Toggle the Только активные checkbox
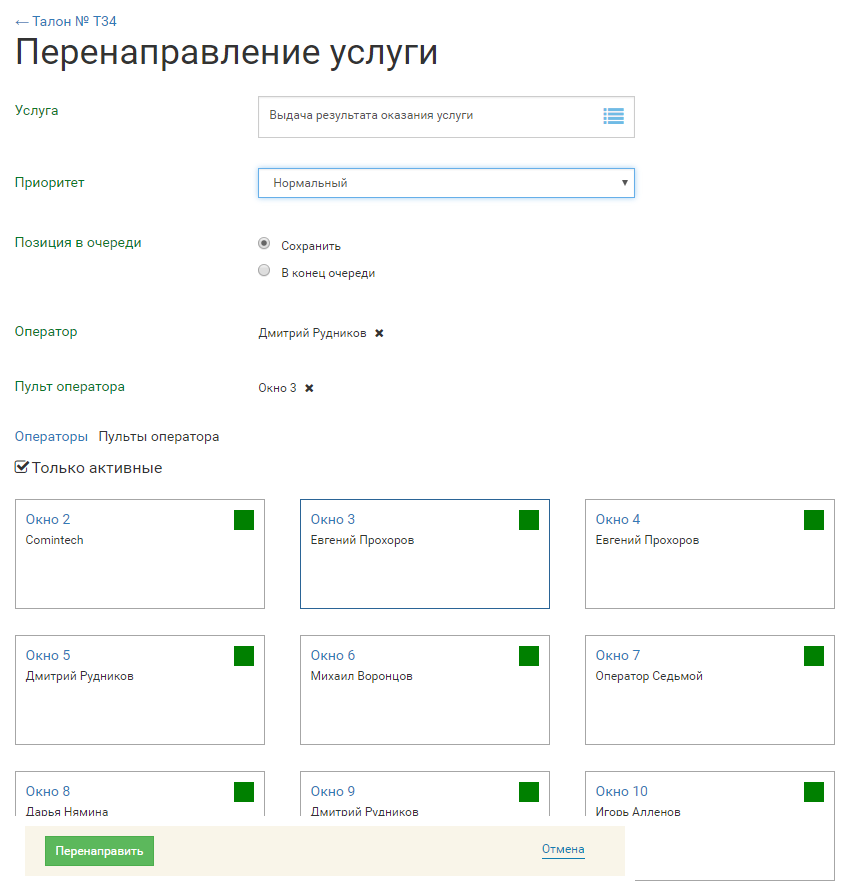854x883 pixels. (x=22, y=467)
